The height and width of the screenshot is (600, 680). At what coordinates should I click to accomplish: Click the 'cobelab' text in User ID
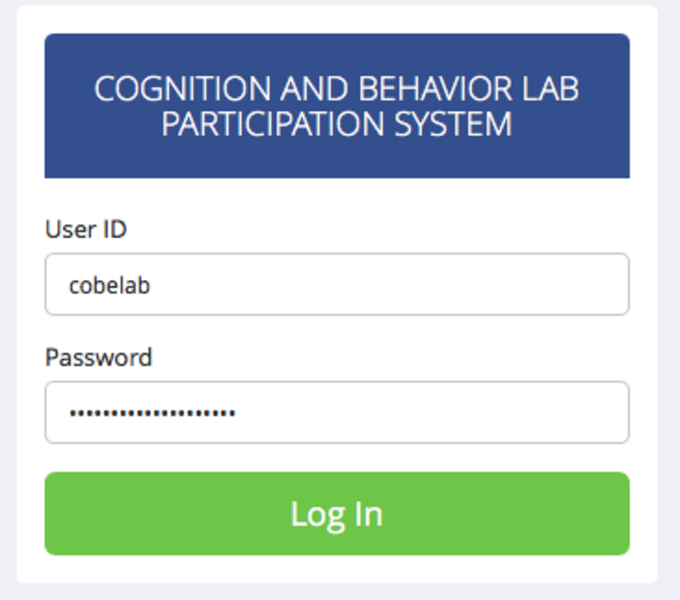click(110, 285)
